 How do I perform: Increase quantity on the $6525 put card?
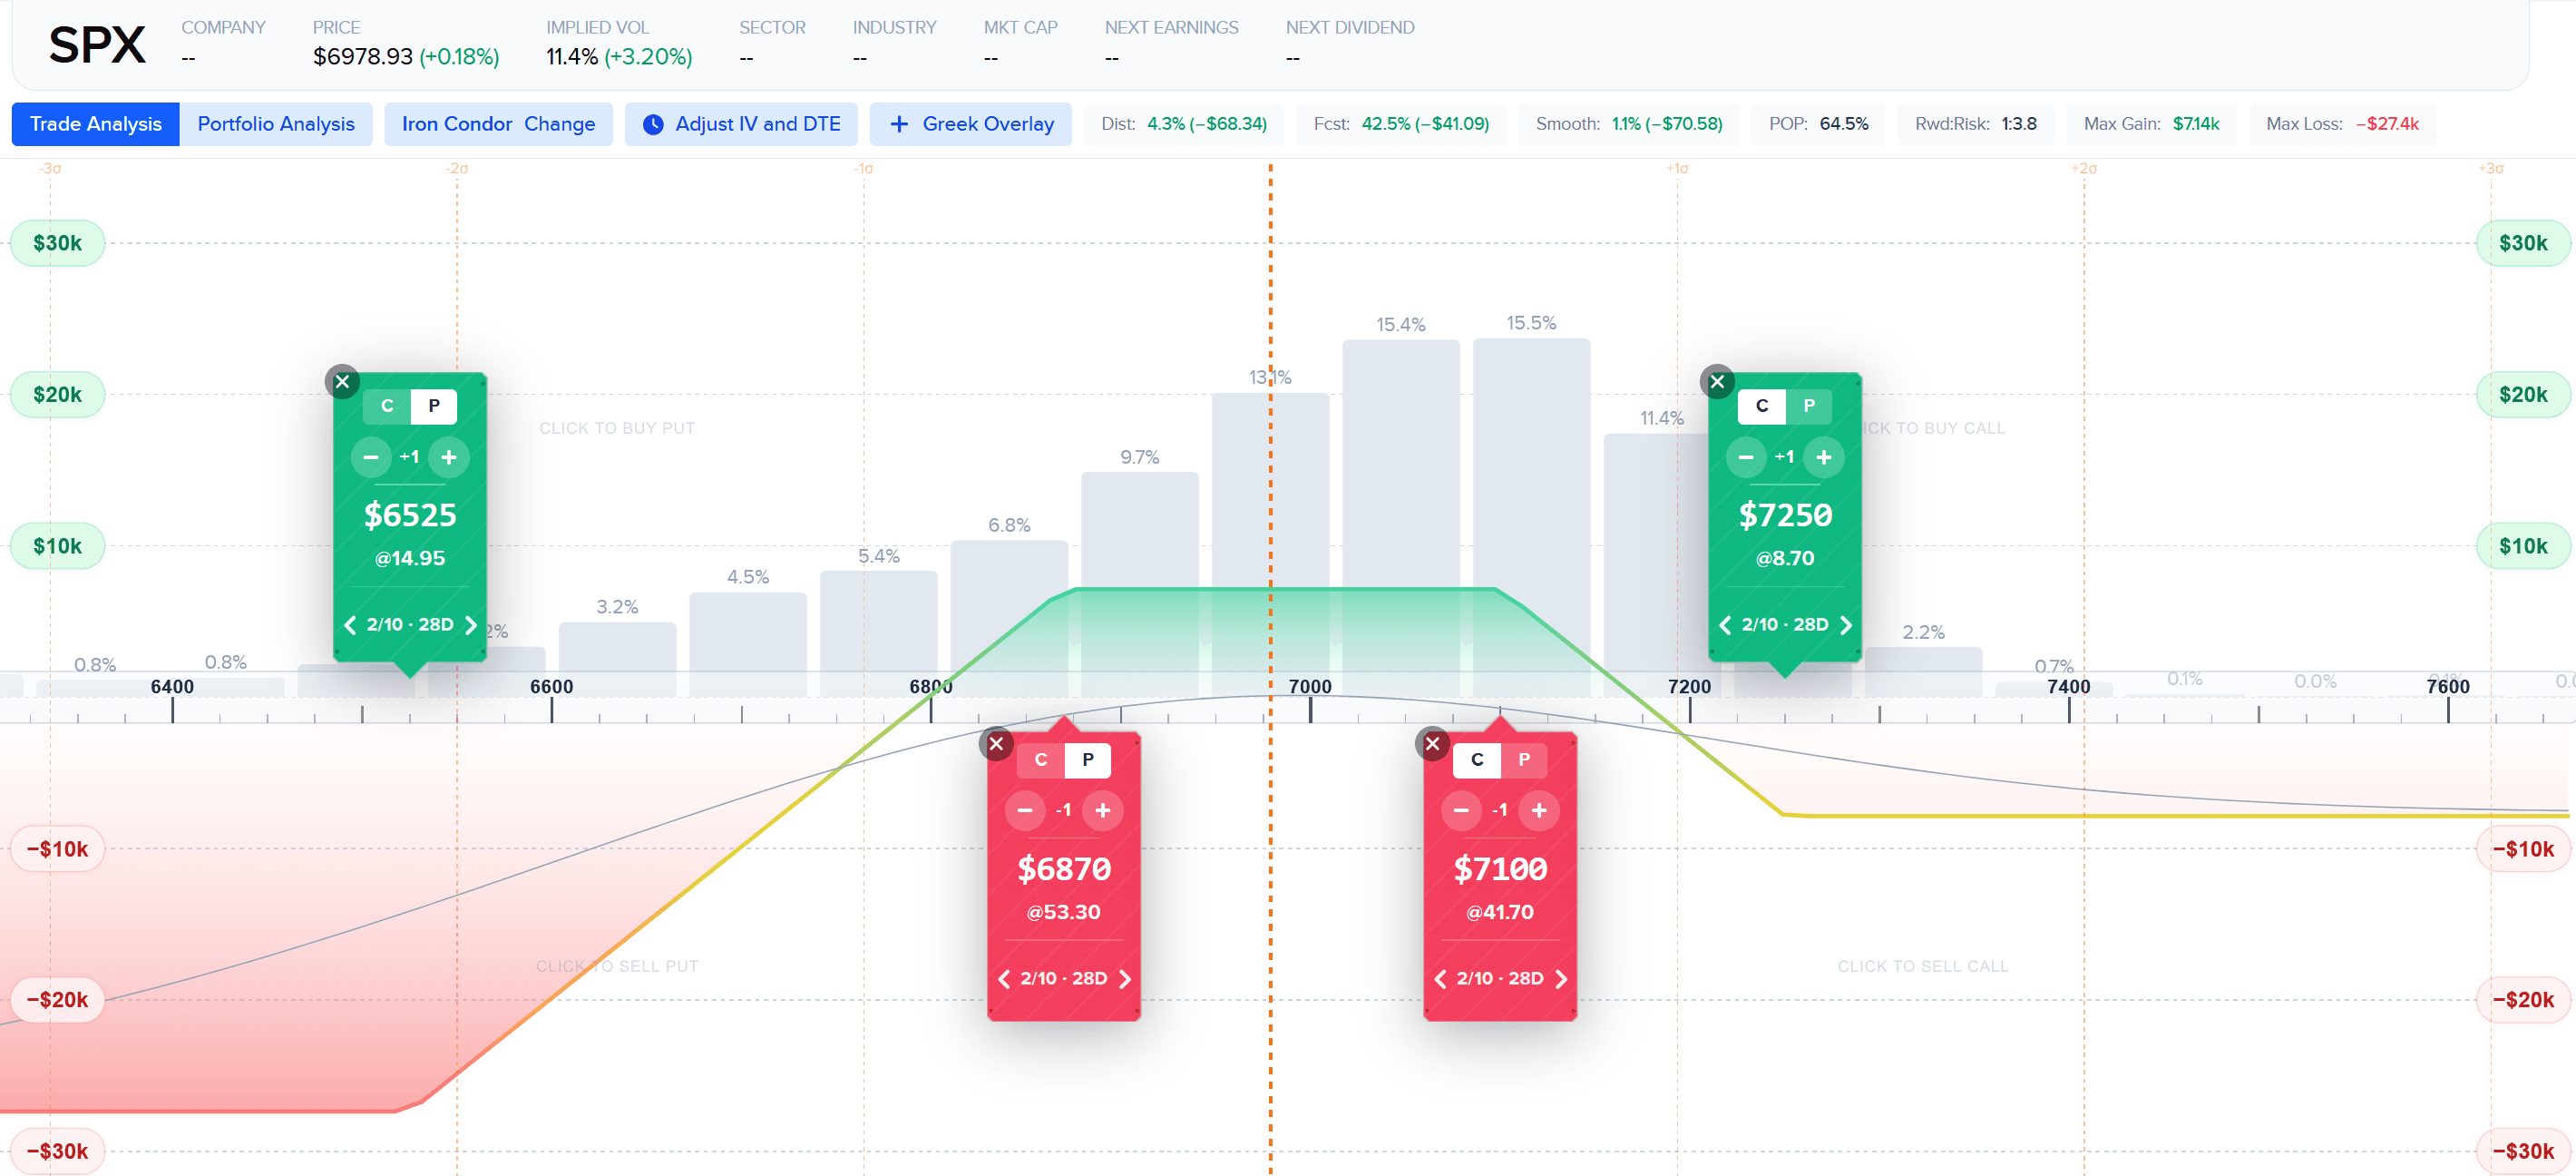click(x=449, y=457)
